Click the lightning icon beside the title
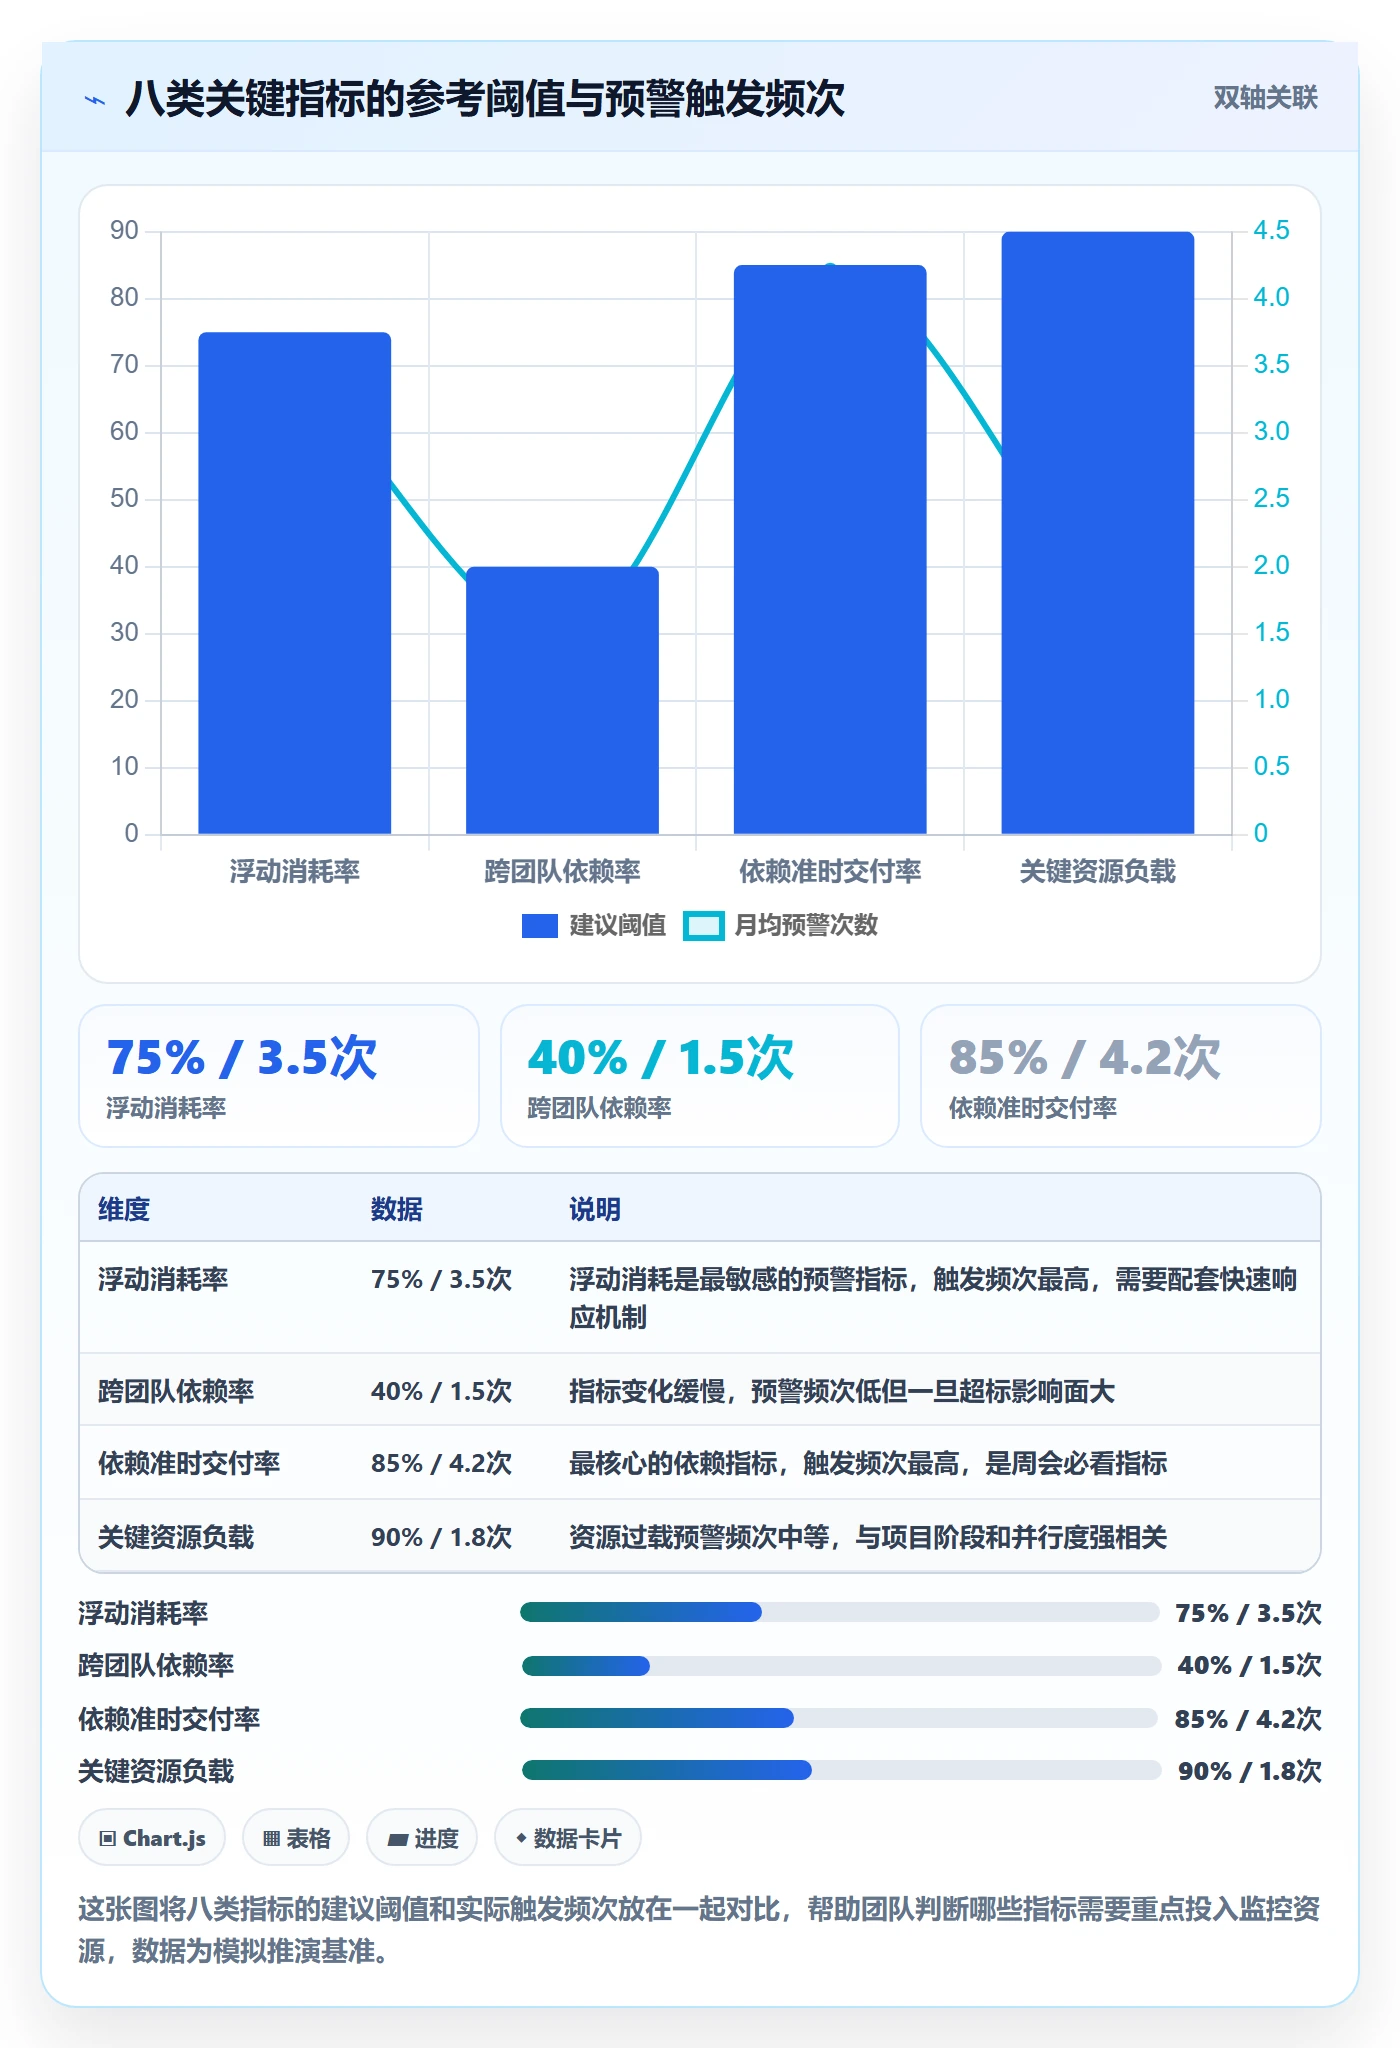 click(x=95, y=100)
